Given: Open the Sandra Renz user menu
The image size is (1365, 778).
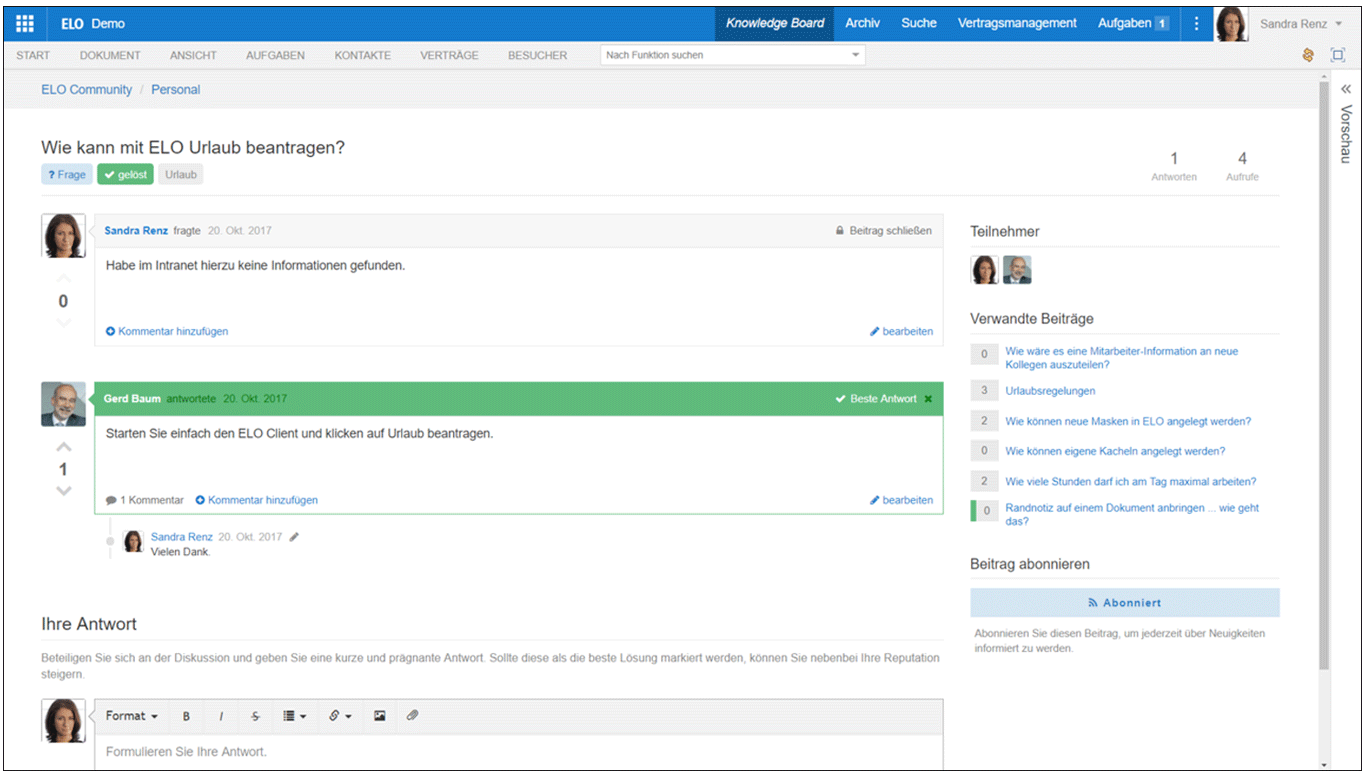Looking at the screenshot, I should tap(1301, 24).
